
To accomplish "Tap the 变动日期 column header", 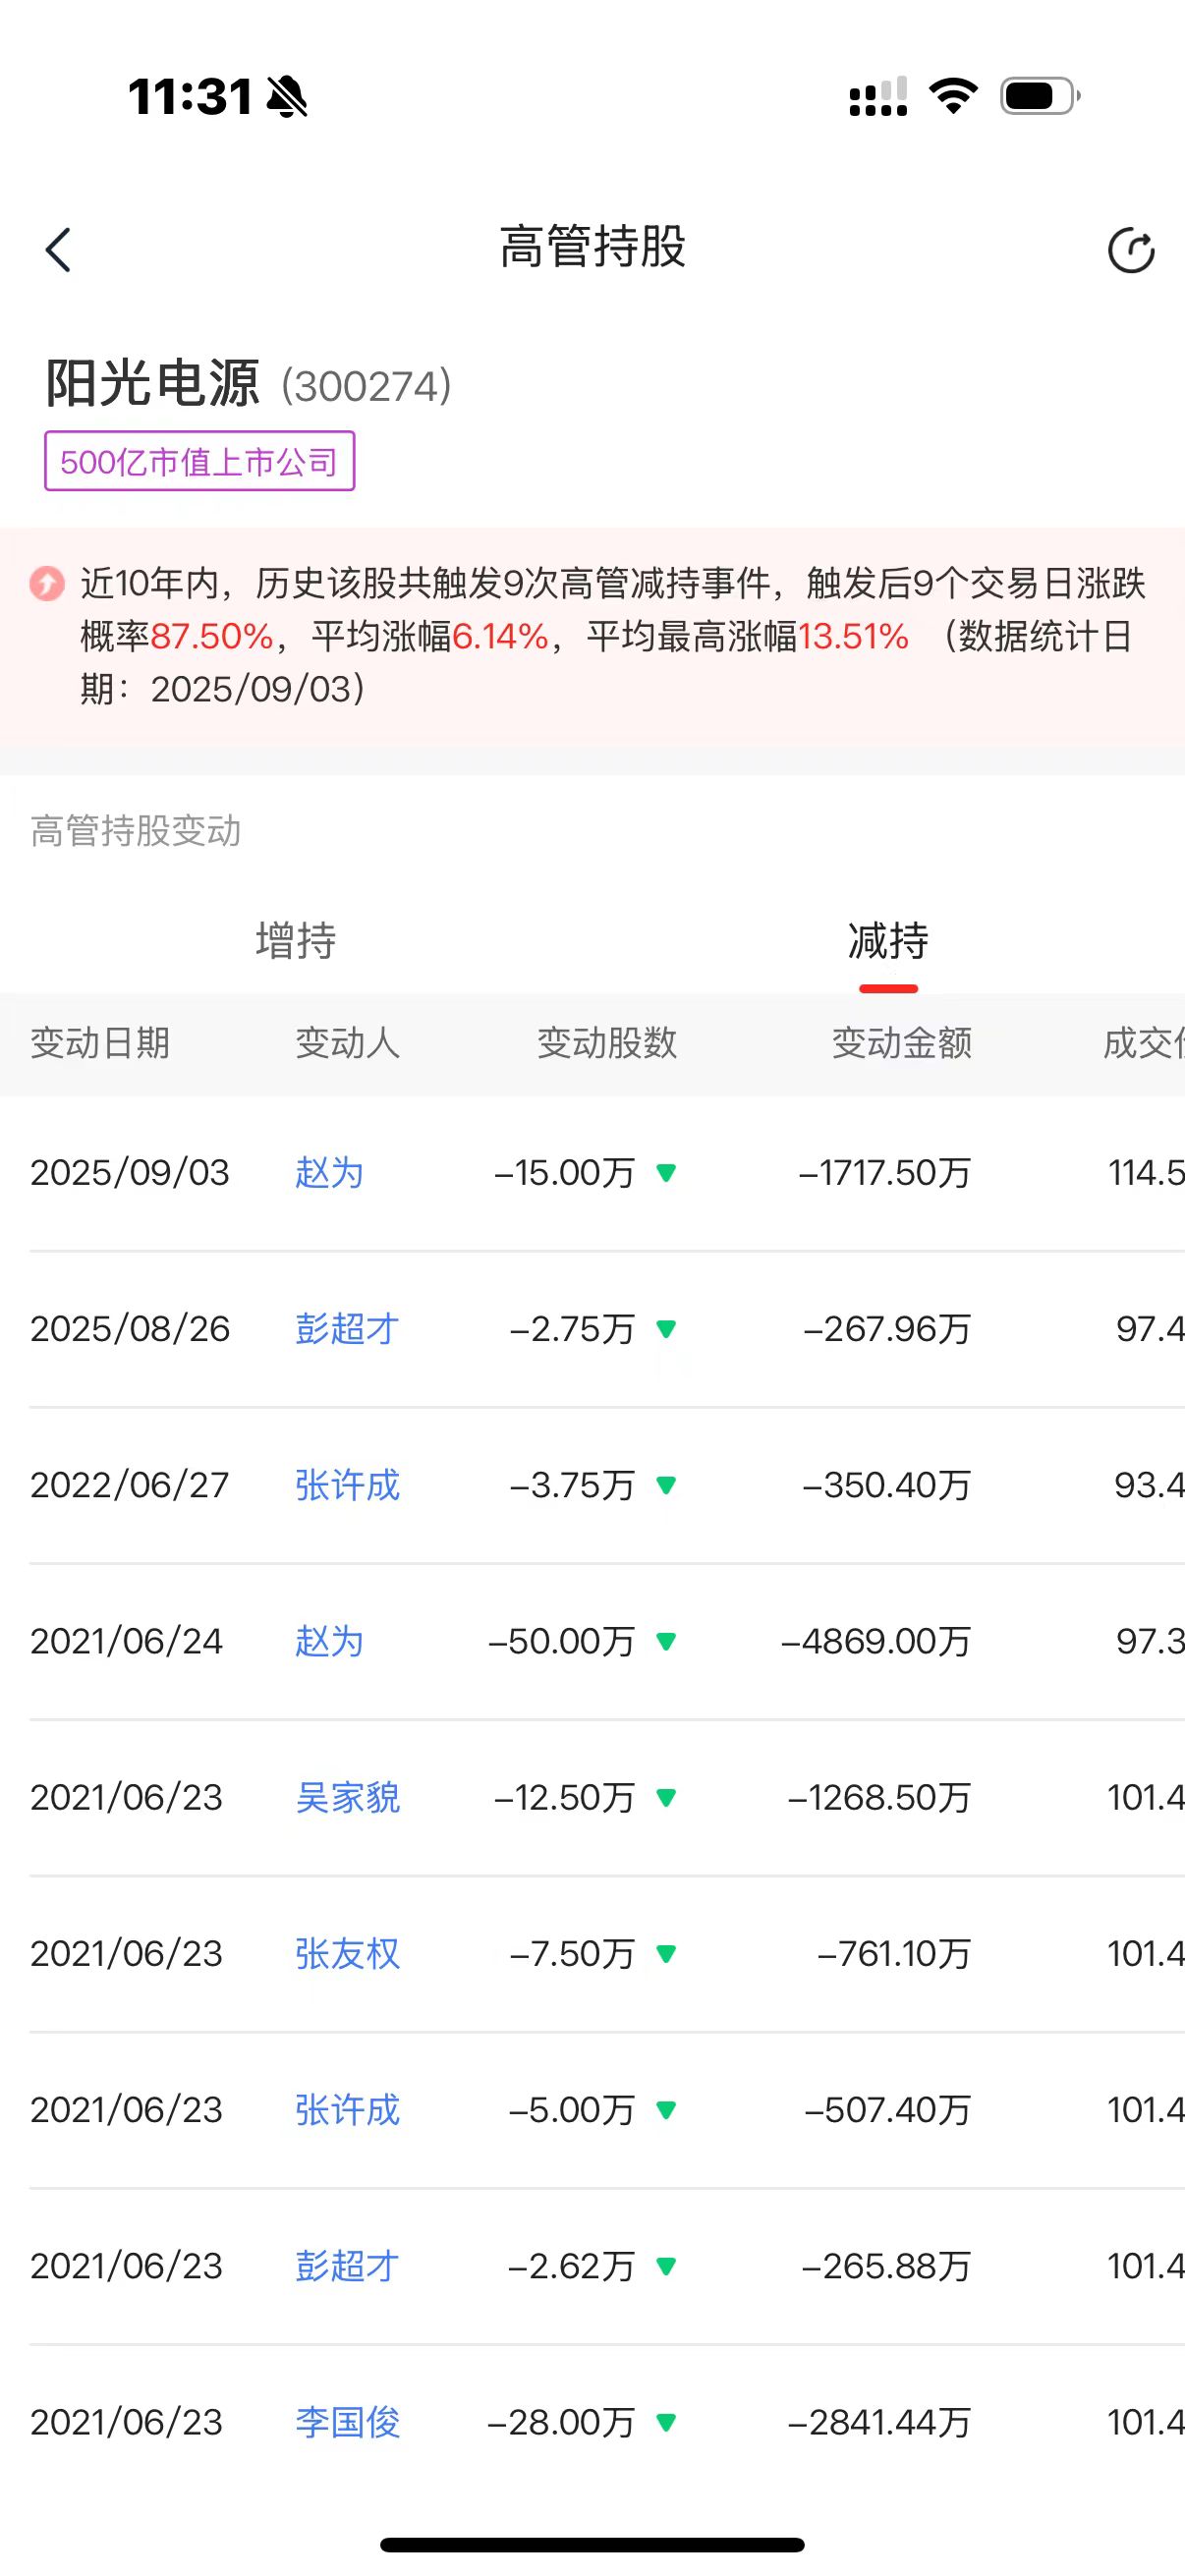I will click(x=100, y=1043).
